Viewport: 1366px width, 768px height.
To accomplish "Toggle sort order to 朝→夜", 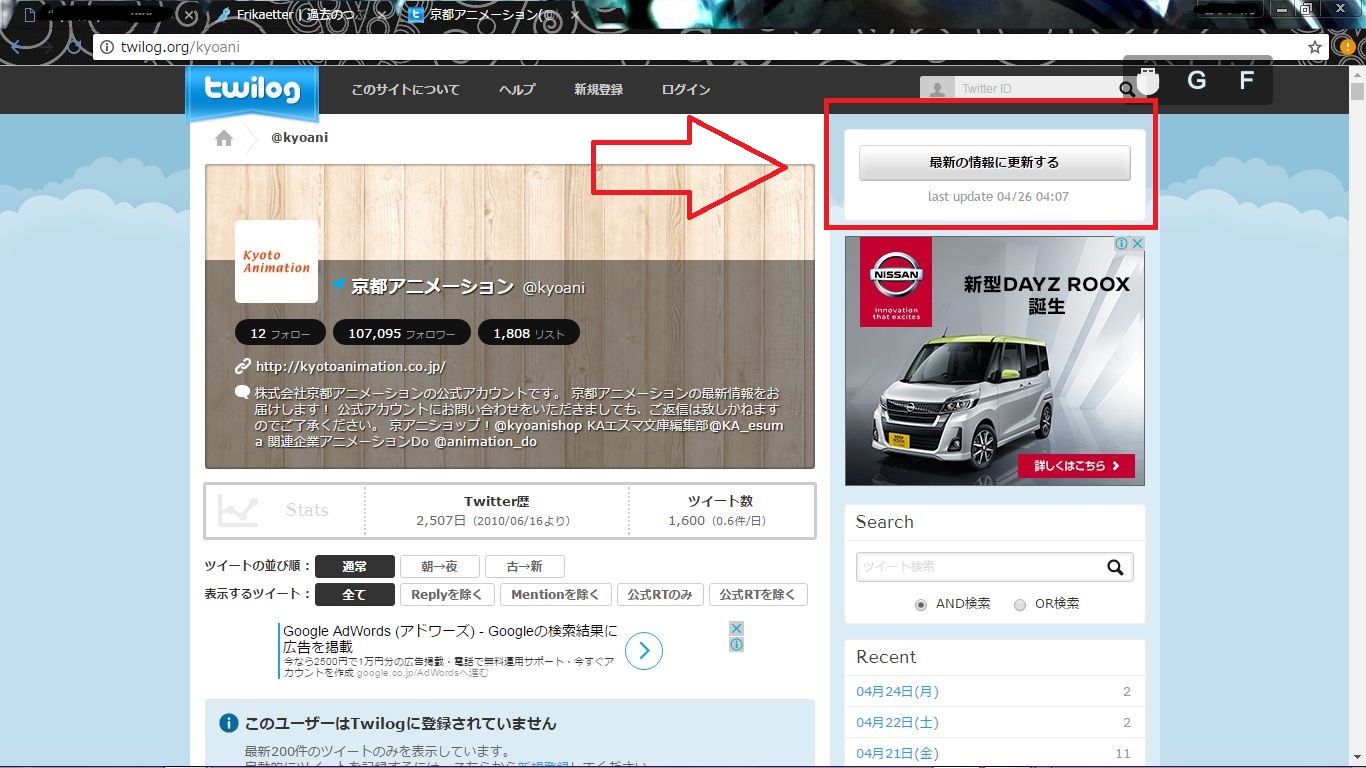I will [x=439, y=566].
